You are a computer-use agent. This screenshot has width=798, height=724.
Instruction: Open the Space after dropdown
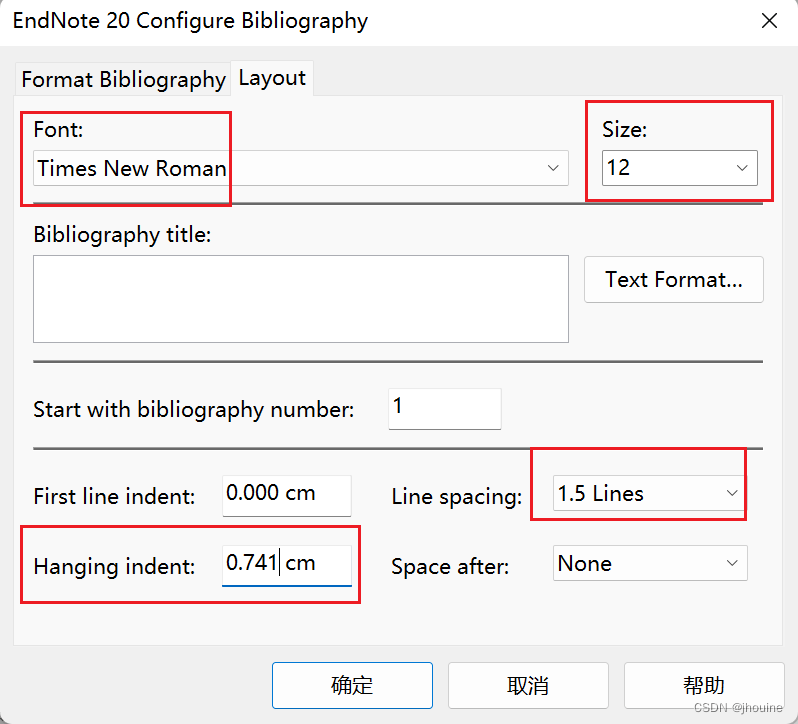click(x=733, y=563)
